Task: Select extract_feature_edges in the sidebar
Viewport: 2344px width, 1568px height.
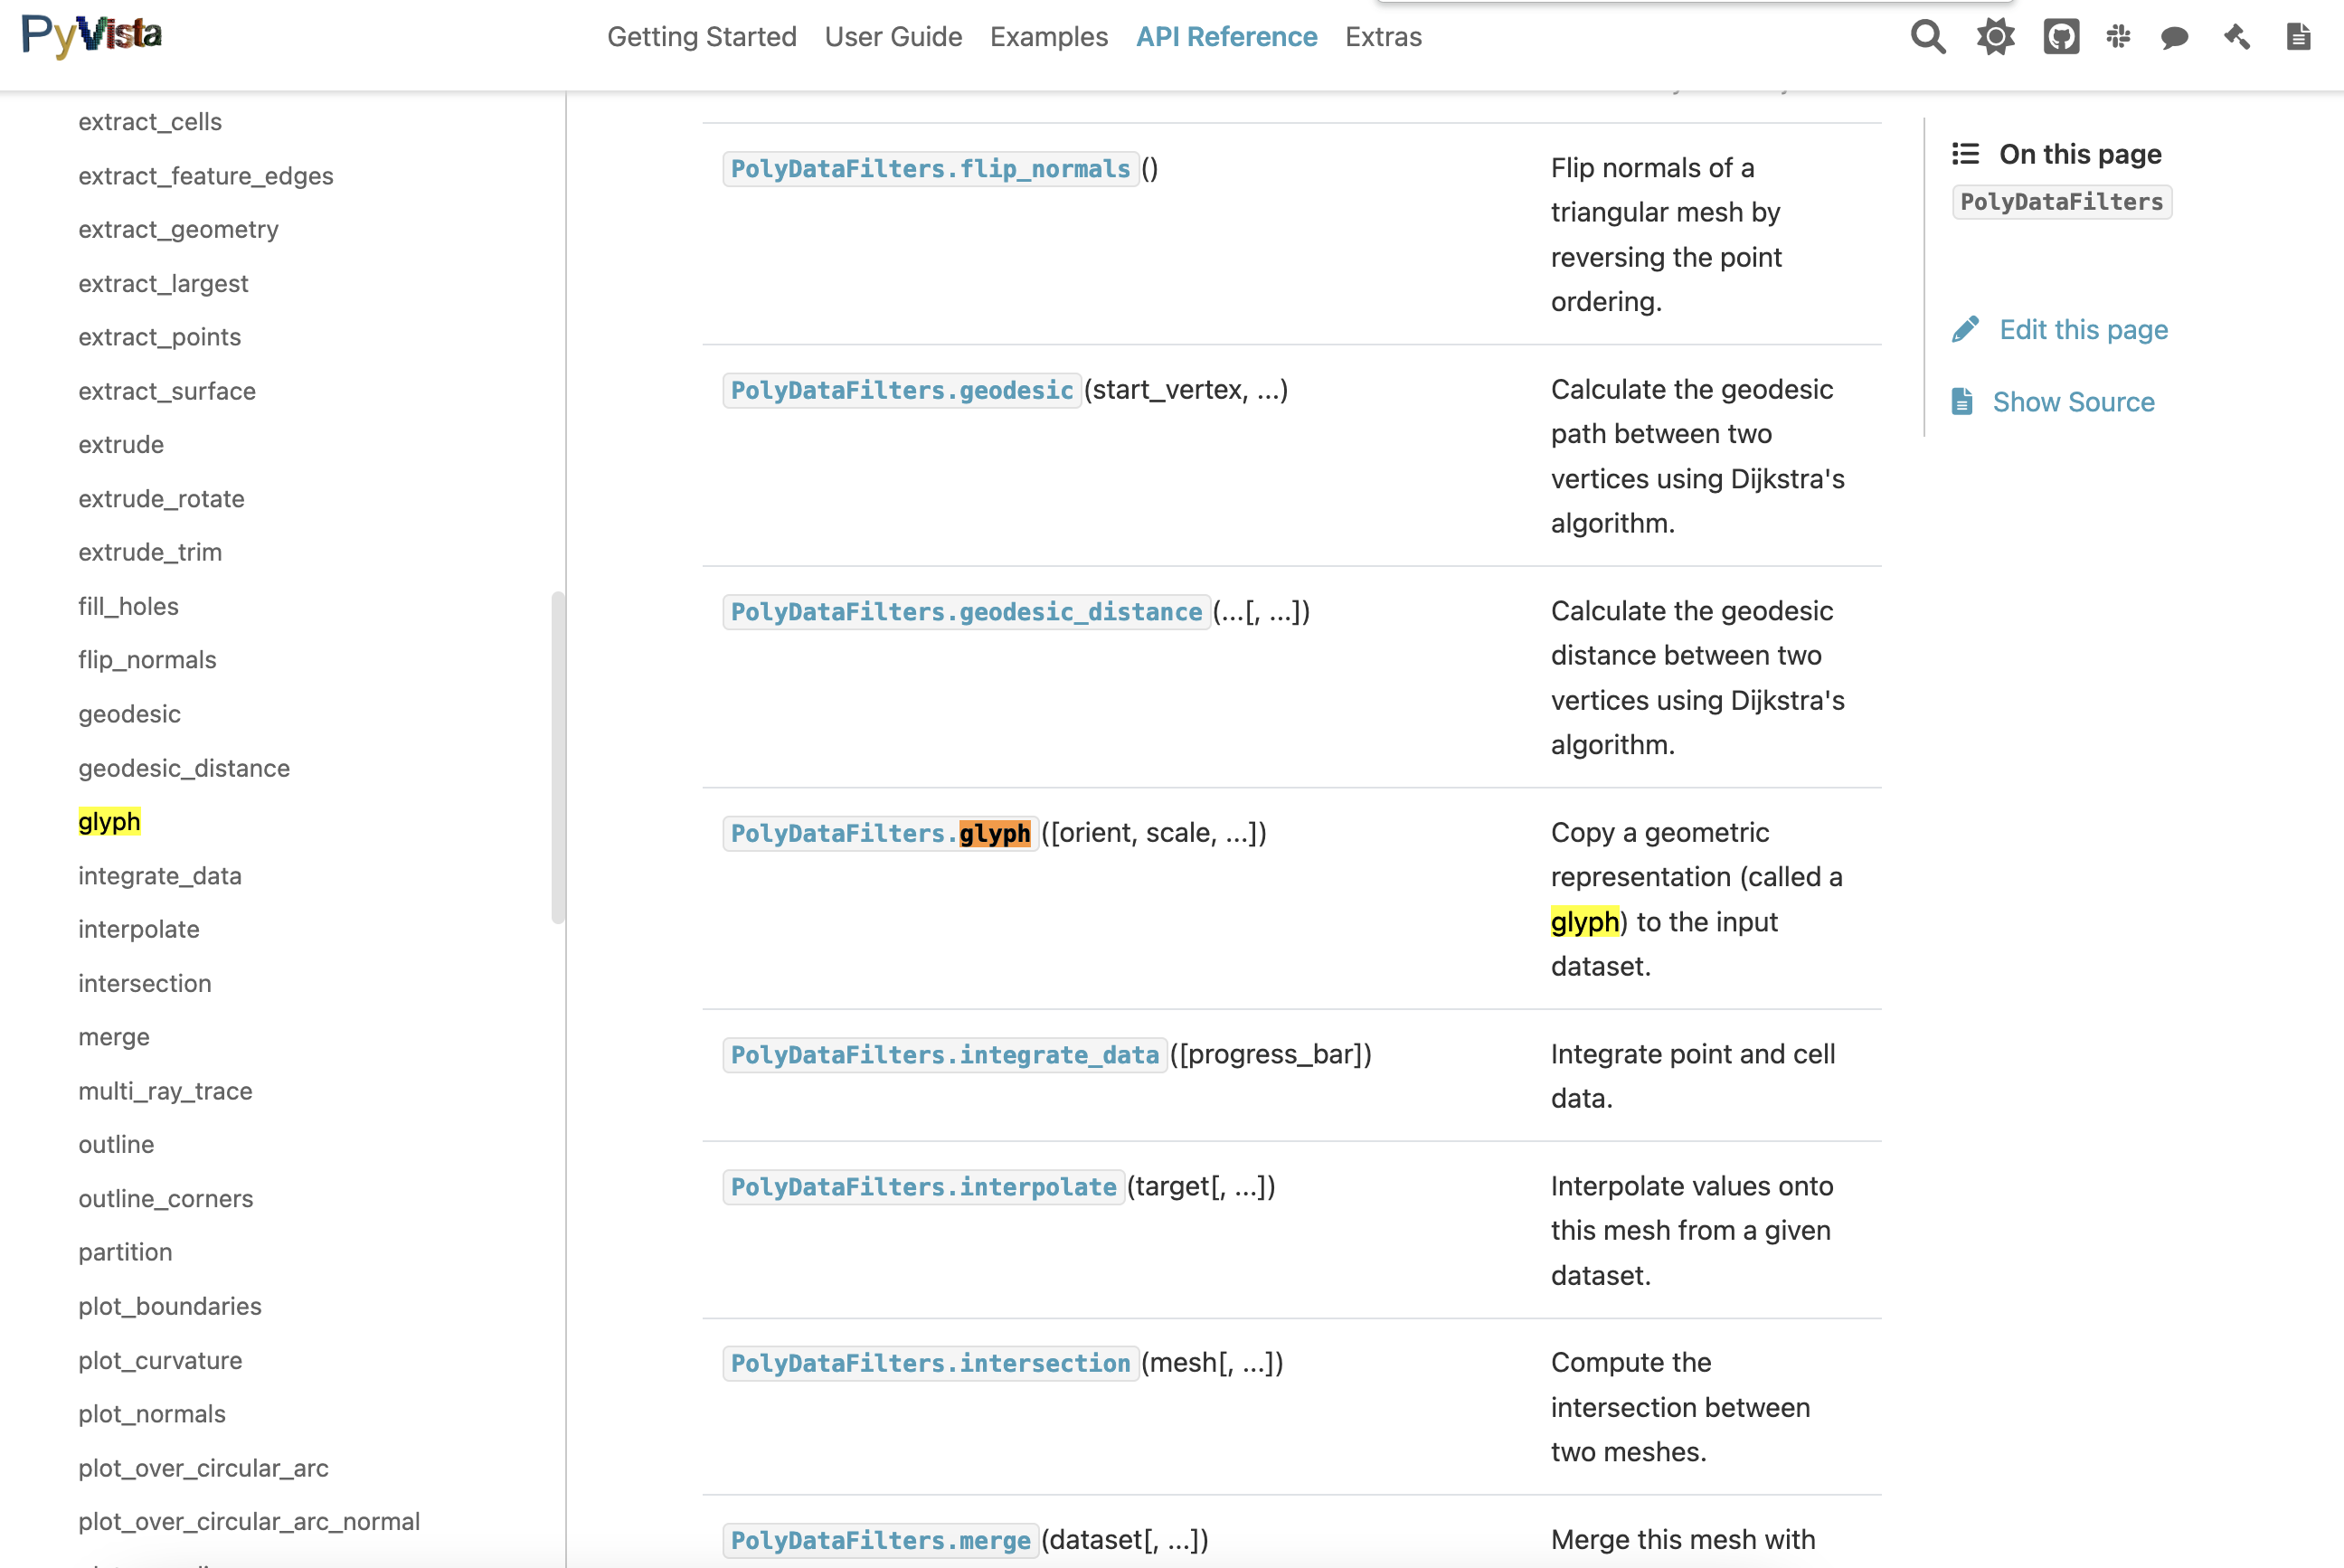Action: pyautogui.click(x=206, y=176)
